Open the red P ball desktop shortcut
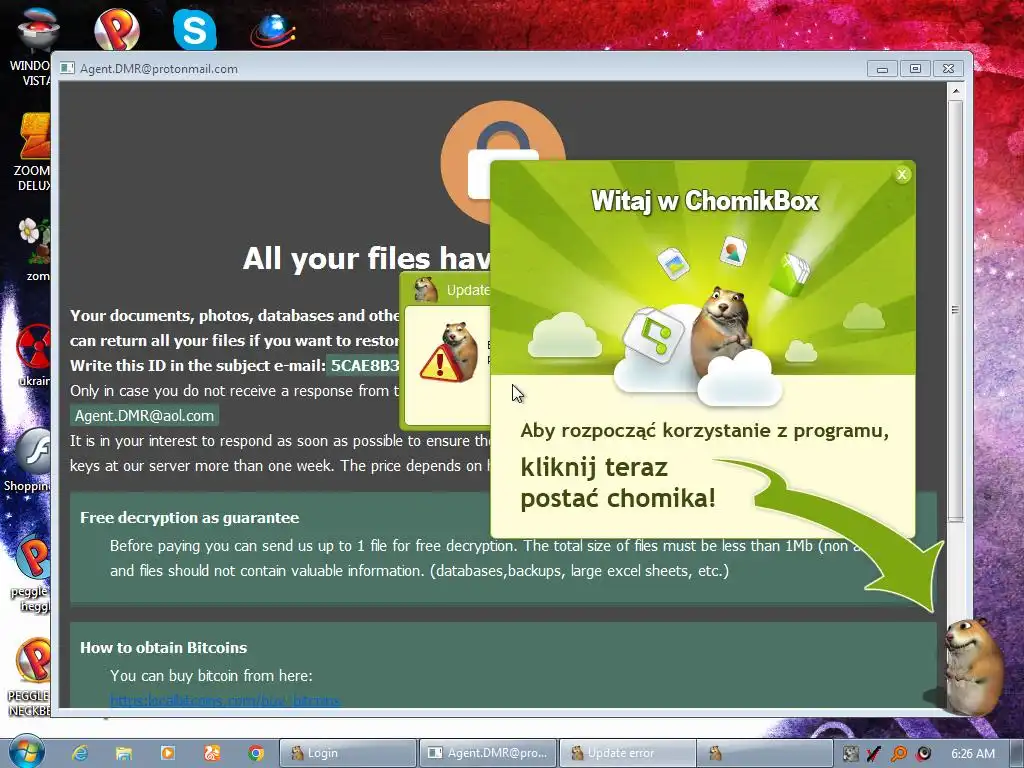Image resolution: width=1024 pixels, height=768 pixels. [x=117, y=29]
